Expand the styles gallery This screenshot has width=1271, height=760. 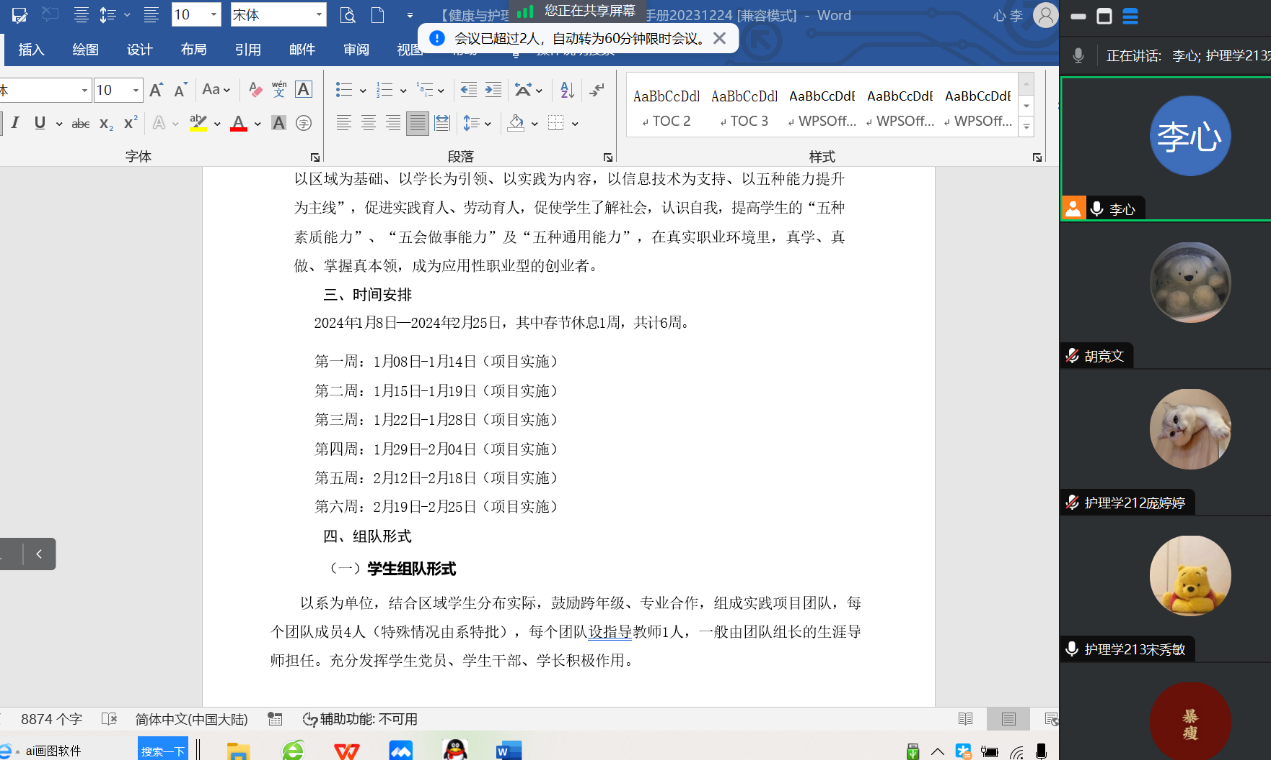pyautogui.click(x=1026, y=127)
